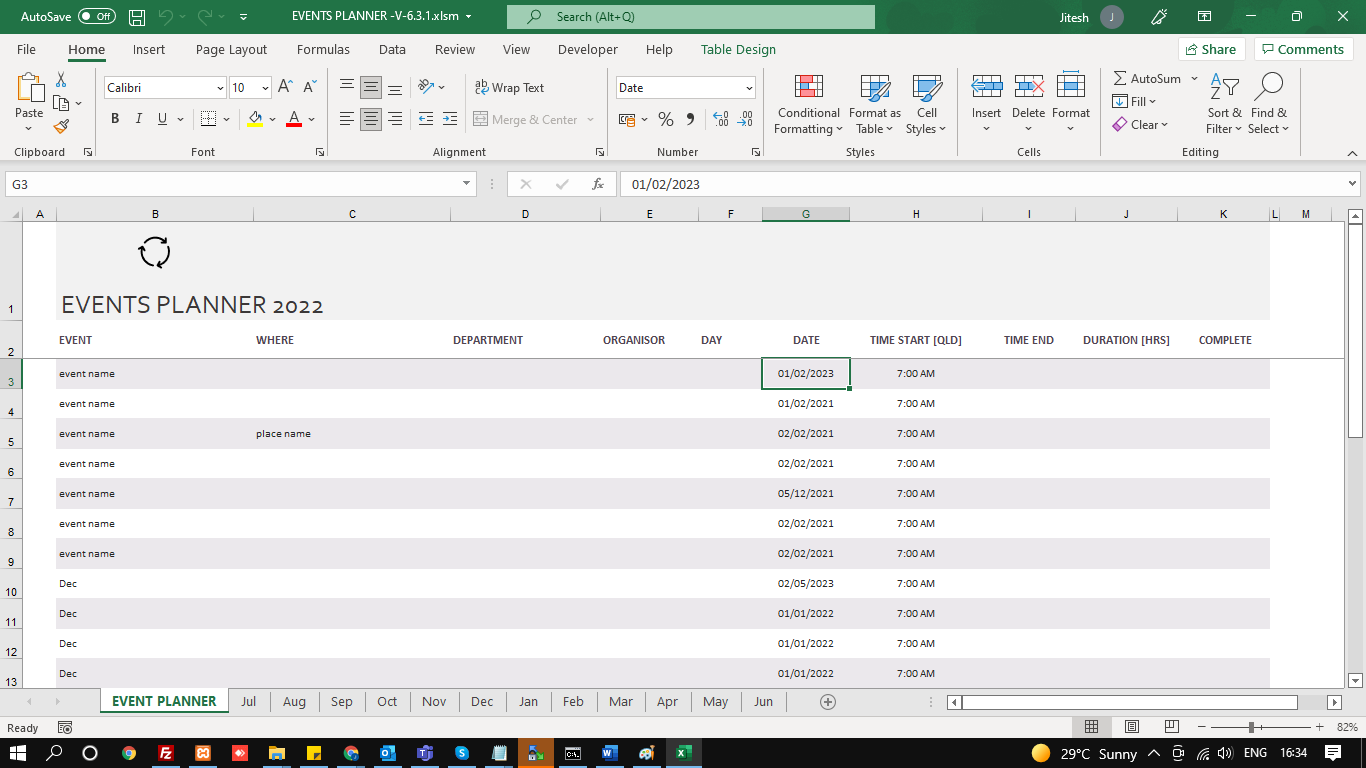
Task: Click the Save disk icon
Action: click(x=137, y=17)
